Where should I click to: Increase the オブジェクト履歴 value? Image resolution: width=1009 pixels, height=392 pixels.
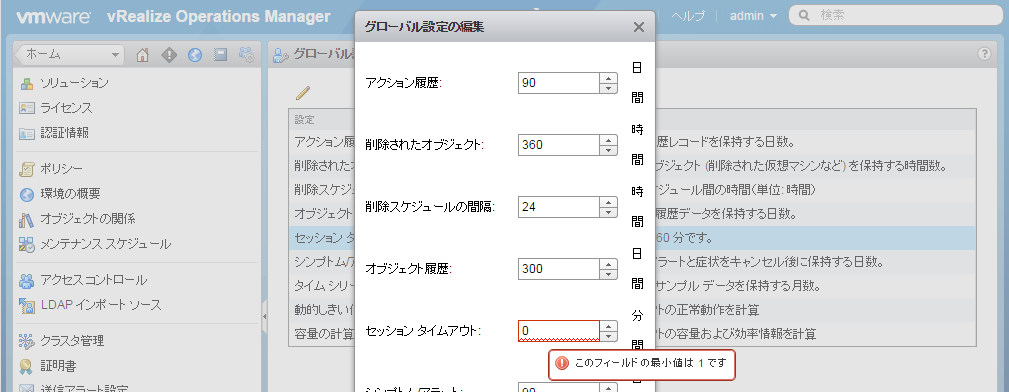click(x=608, y=263)
